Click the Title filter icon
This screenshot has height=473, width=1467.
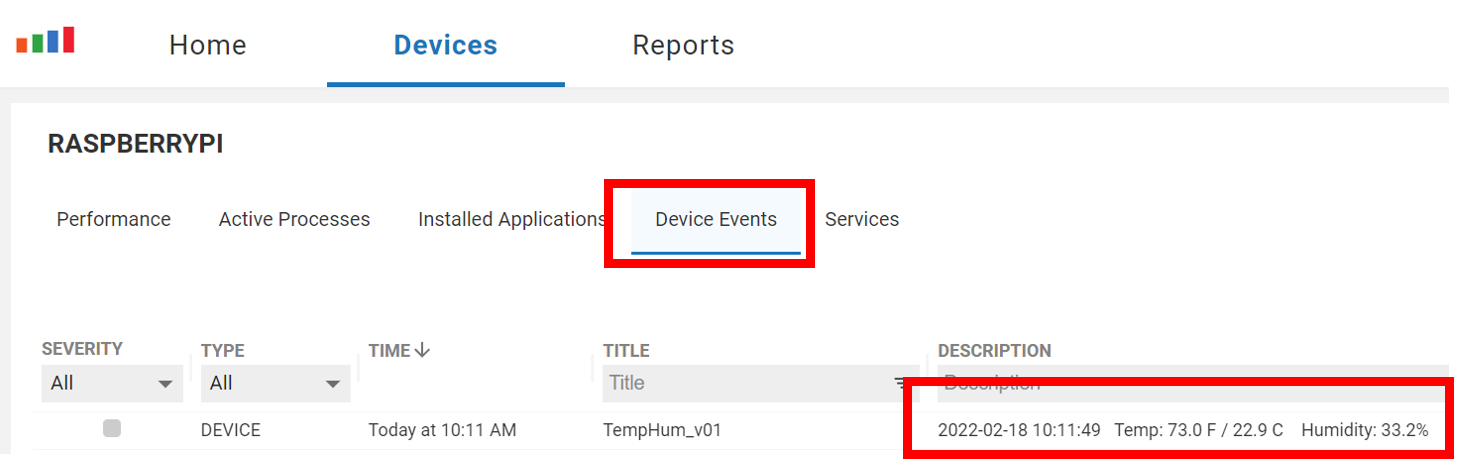click(x=901, y=383)
